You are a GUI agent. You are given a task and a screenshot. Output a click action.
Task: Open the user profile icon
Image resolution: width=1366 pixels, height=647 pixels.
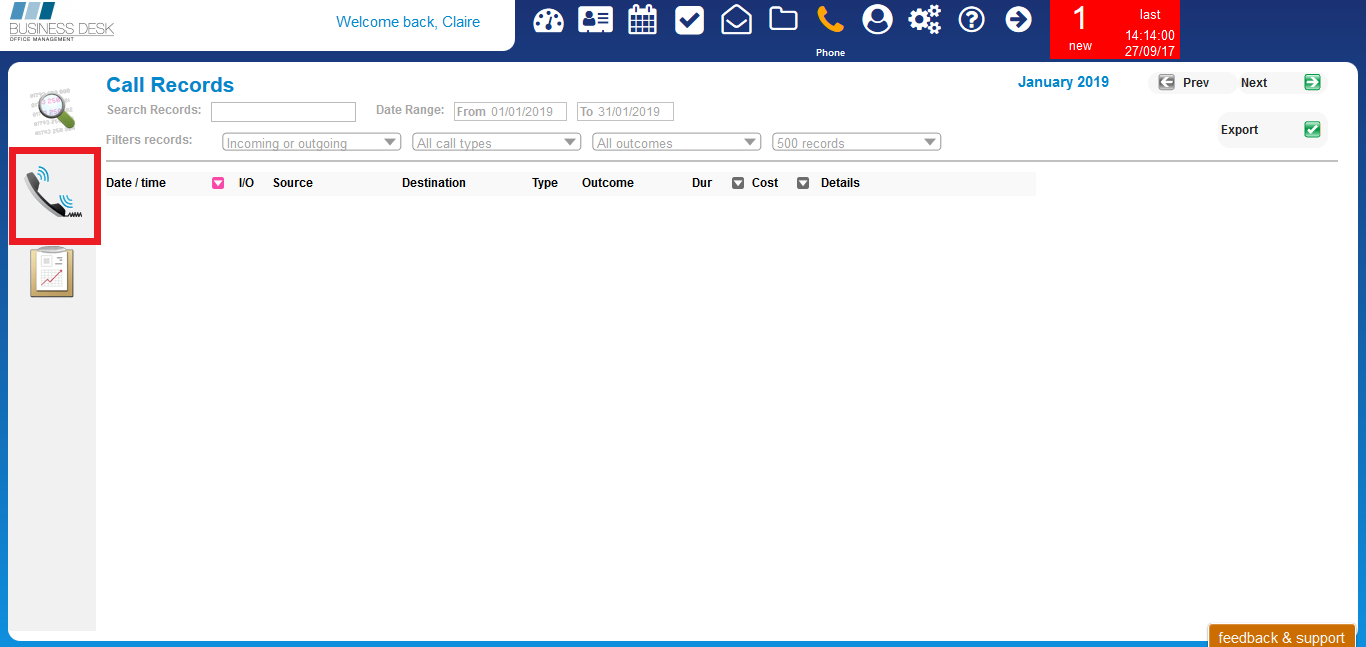click(x=877, y=19)
